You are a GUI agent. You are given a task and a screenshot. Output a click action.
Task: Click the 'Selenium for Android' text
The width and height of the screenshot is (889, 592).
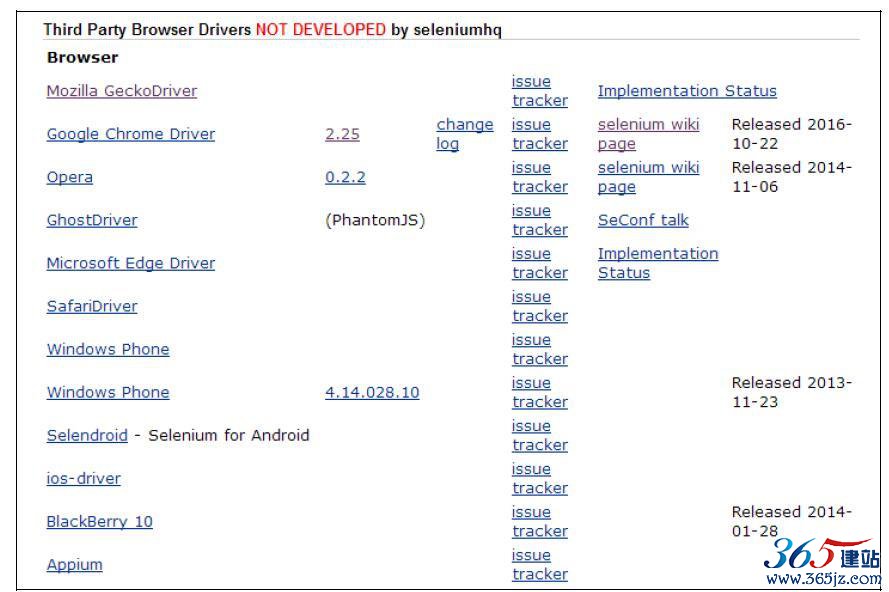[229, 435]
